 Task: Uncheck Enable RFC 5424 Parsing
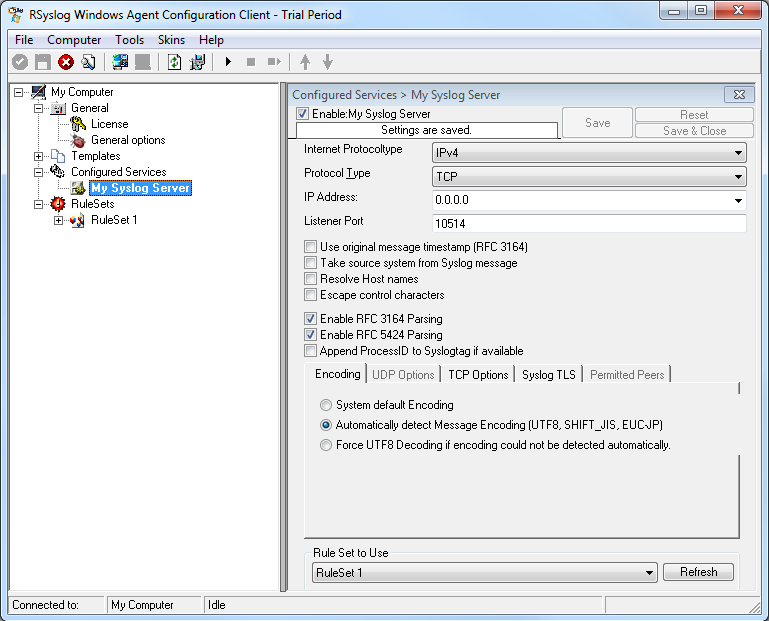[x=310, y=335]
